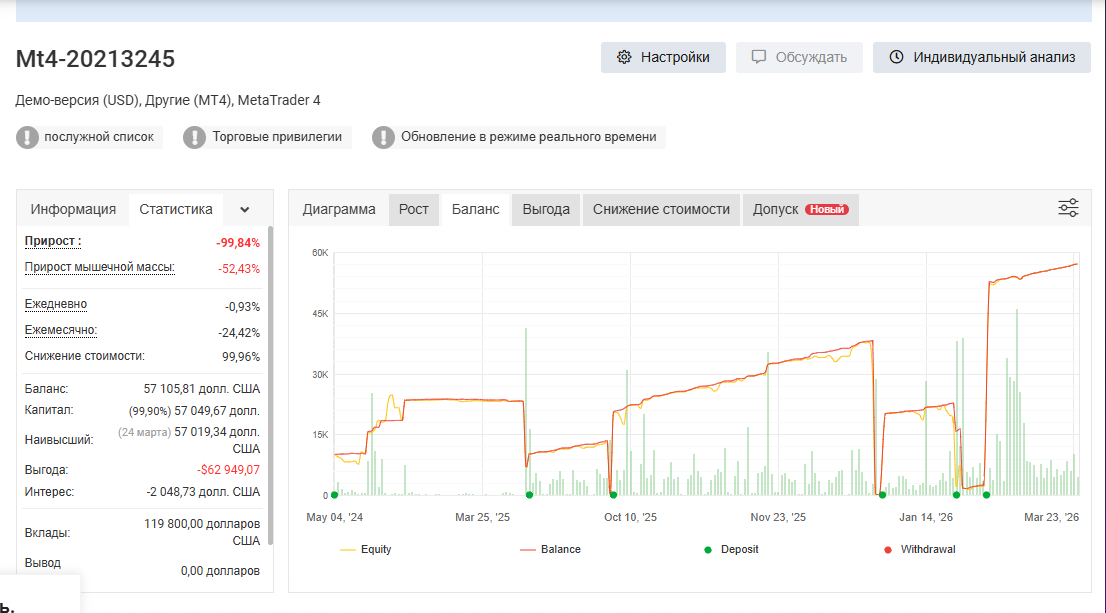This screenshot has height=613, width=1106.
Task: Click the Mar 25, '25 axis label
Action: (482, 517)
